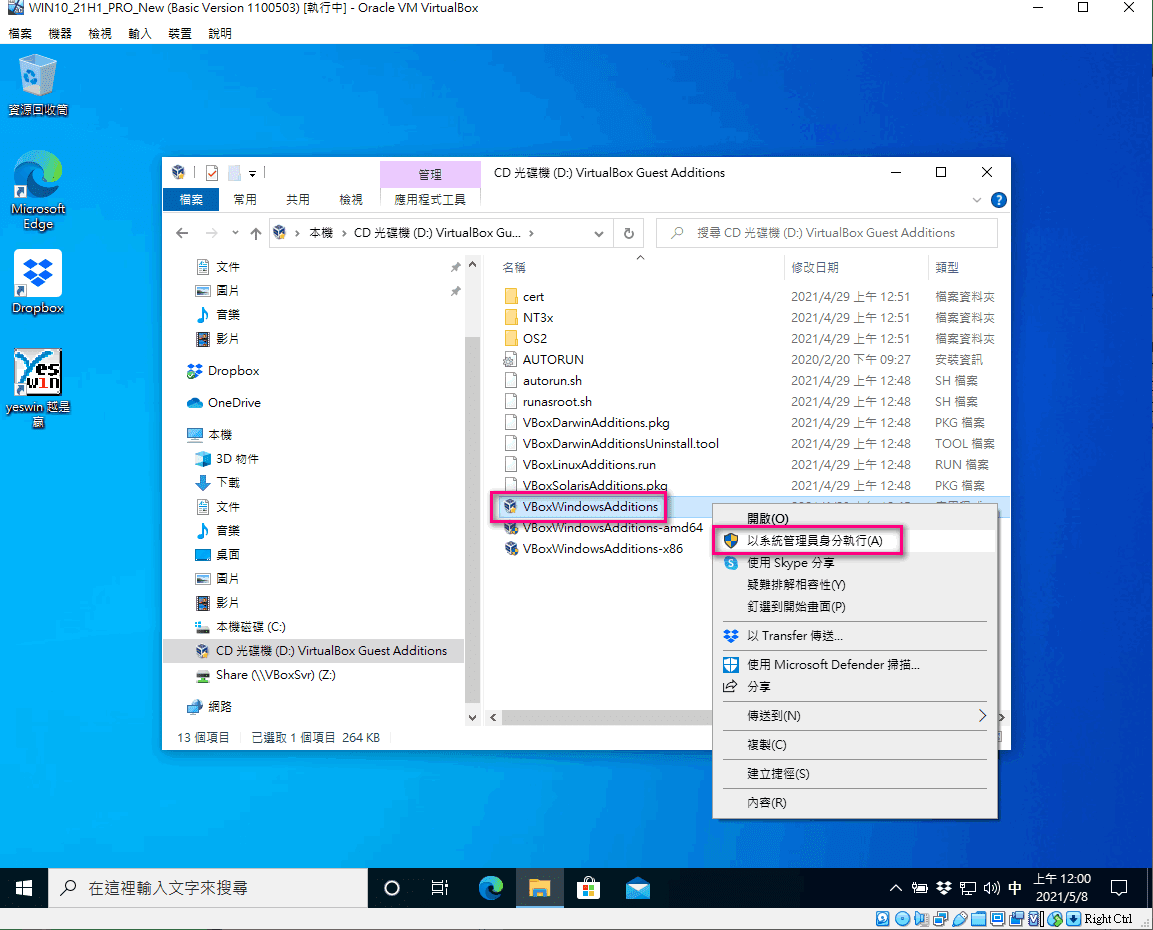Image resolution: width=1153 pixels, height=930 pixels.
Task: Click the audio icon in VirtualBox status bar
Action: point(921,919)
